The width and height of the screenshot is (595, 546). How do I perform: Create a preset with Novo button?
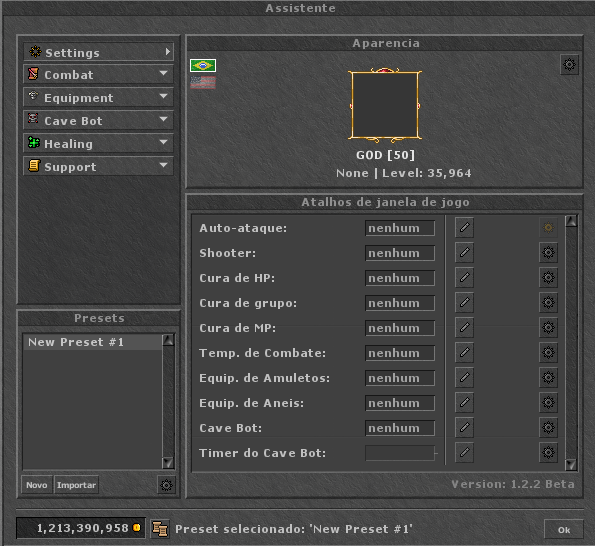click(37, 485)
